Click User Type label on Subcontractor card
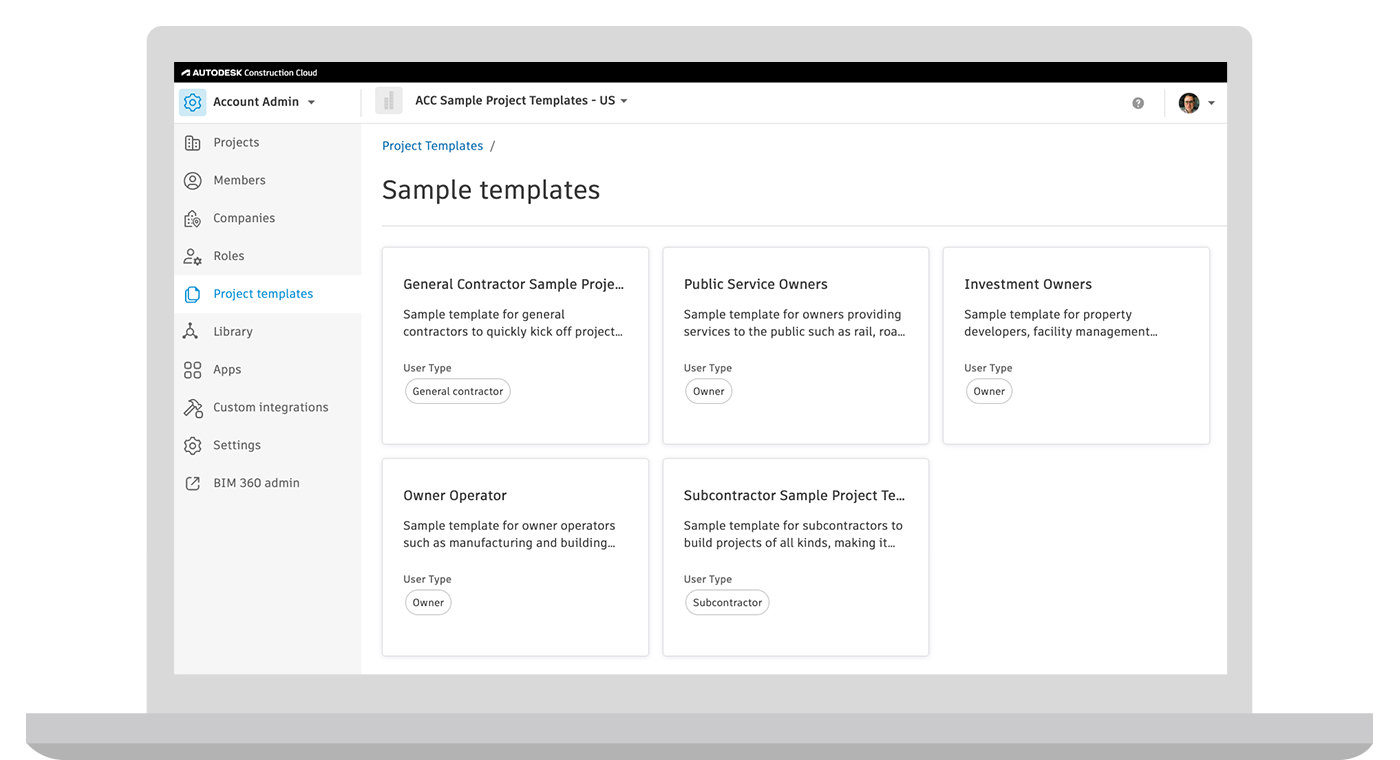Screen dimensions: 1400x760 click(708, 580)
